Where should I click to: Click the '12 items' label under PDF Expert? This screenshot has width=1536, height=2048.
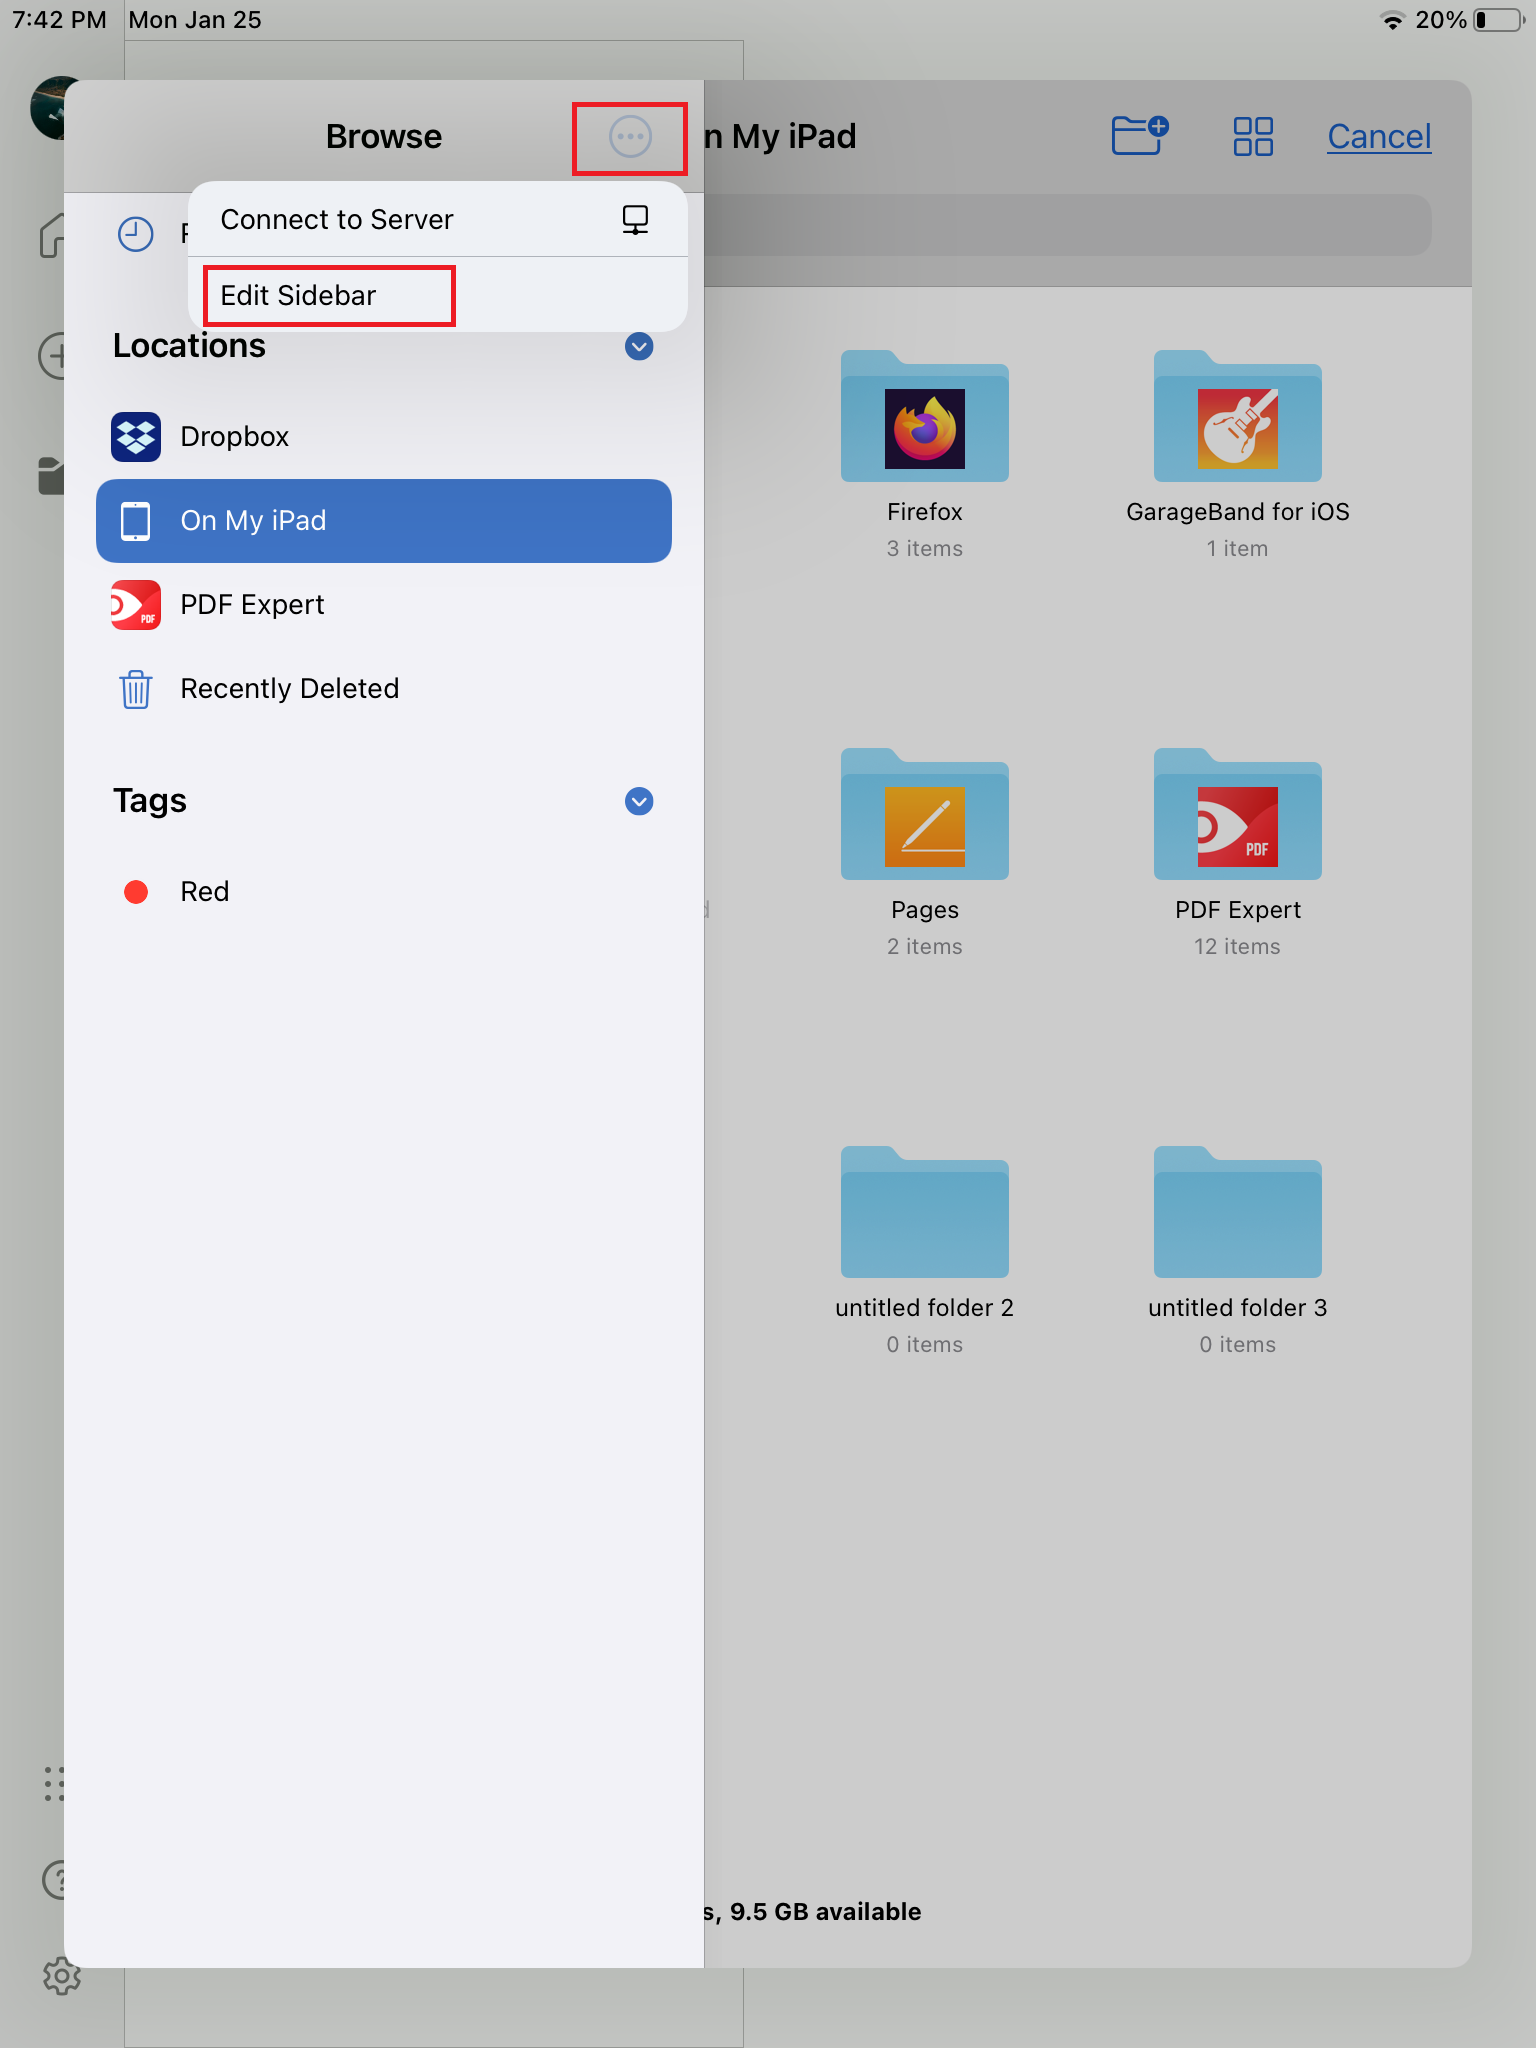1237,946
